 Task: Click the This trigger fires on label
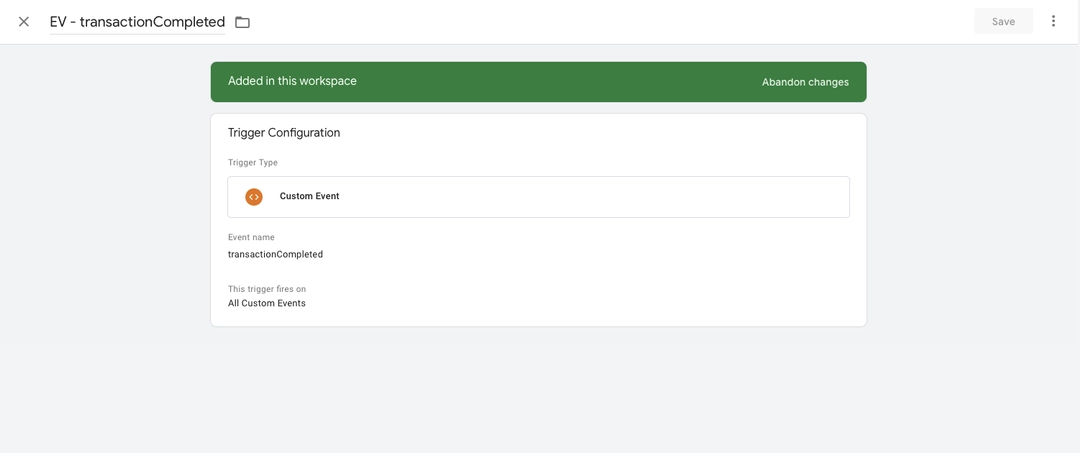tap(267, 289)
